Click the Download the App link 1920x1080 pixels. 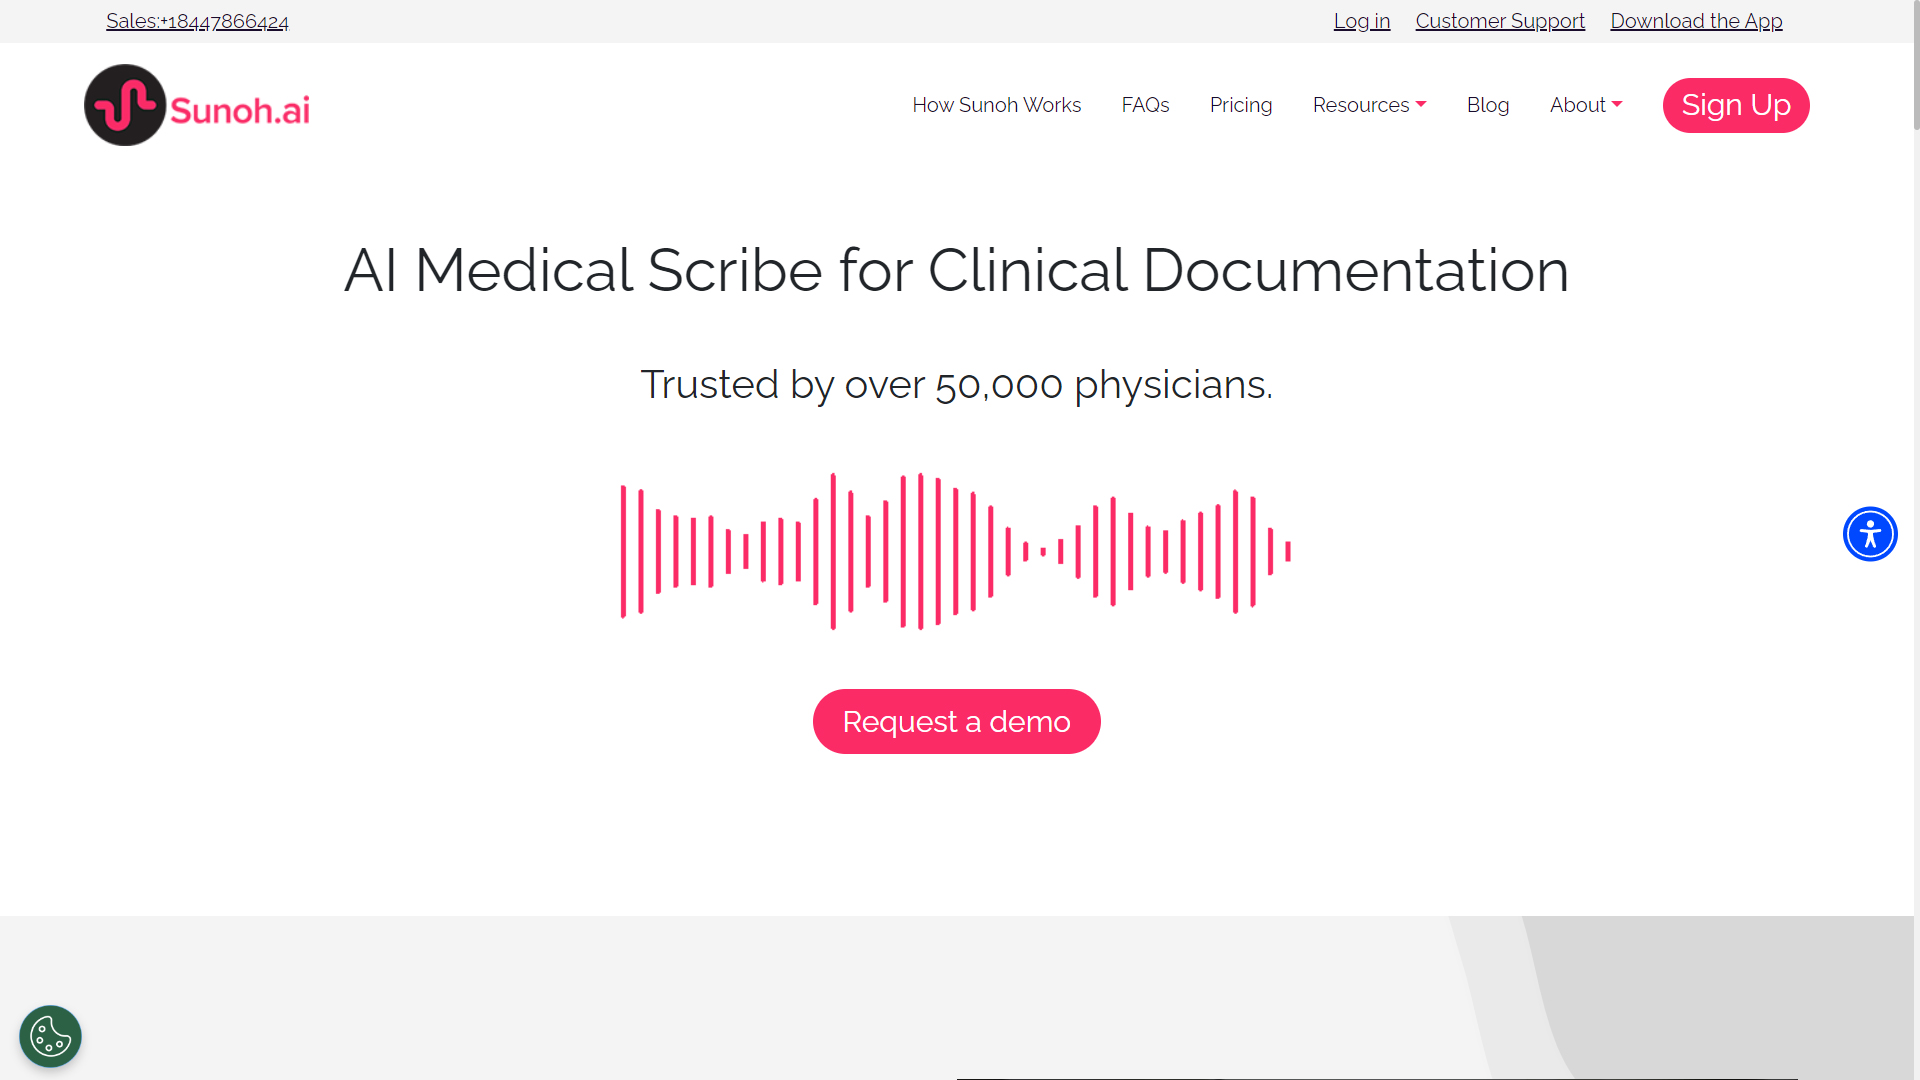pyautogui.click(x=1697, y=21)
